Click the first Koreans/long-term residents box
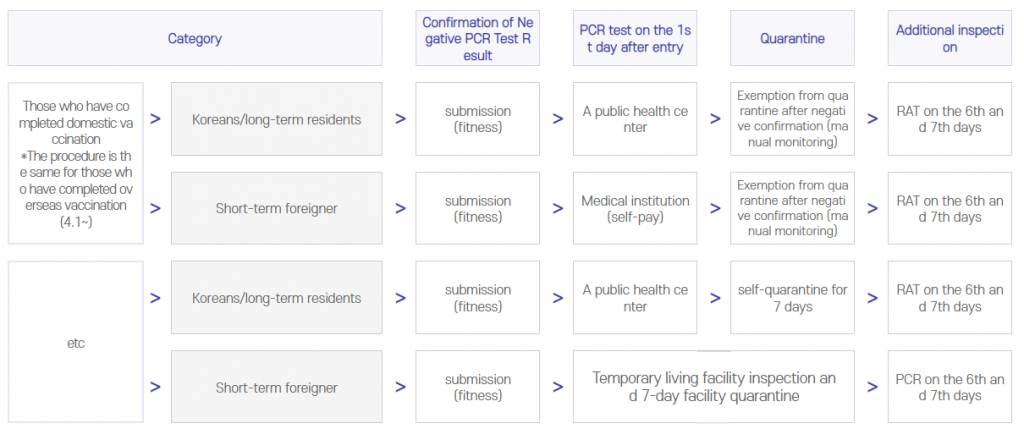Image resolution: width=1024 pixels, height=429 pixels. click(276, 119)
